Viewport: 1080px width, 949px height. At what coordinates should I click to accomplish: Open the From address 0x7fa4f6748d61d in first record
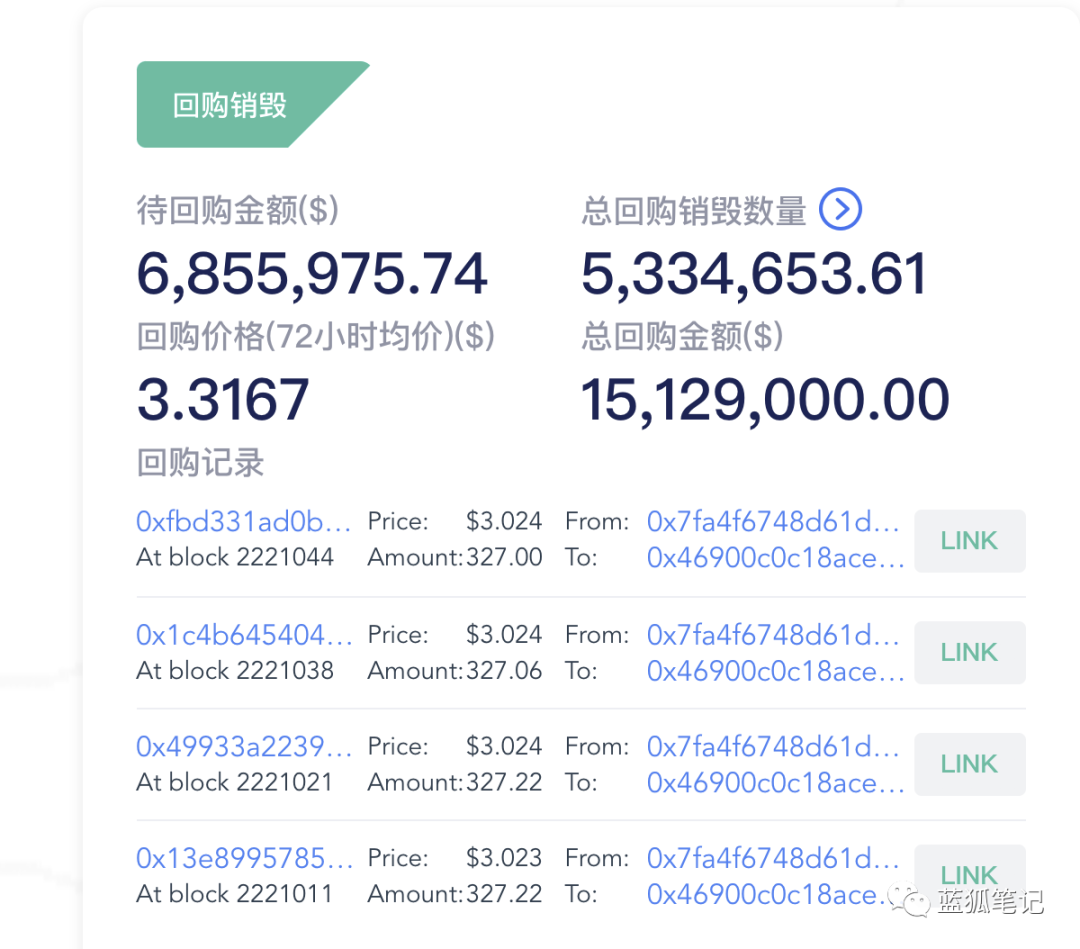tap(775, 521)
